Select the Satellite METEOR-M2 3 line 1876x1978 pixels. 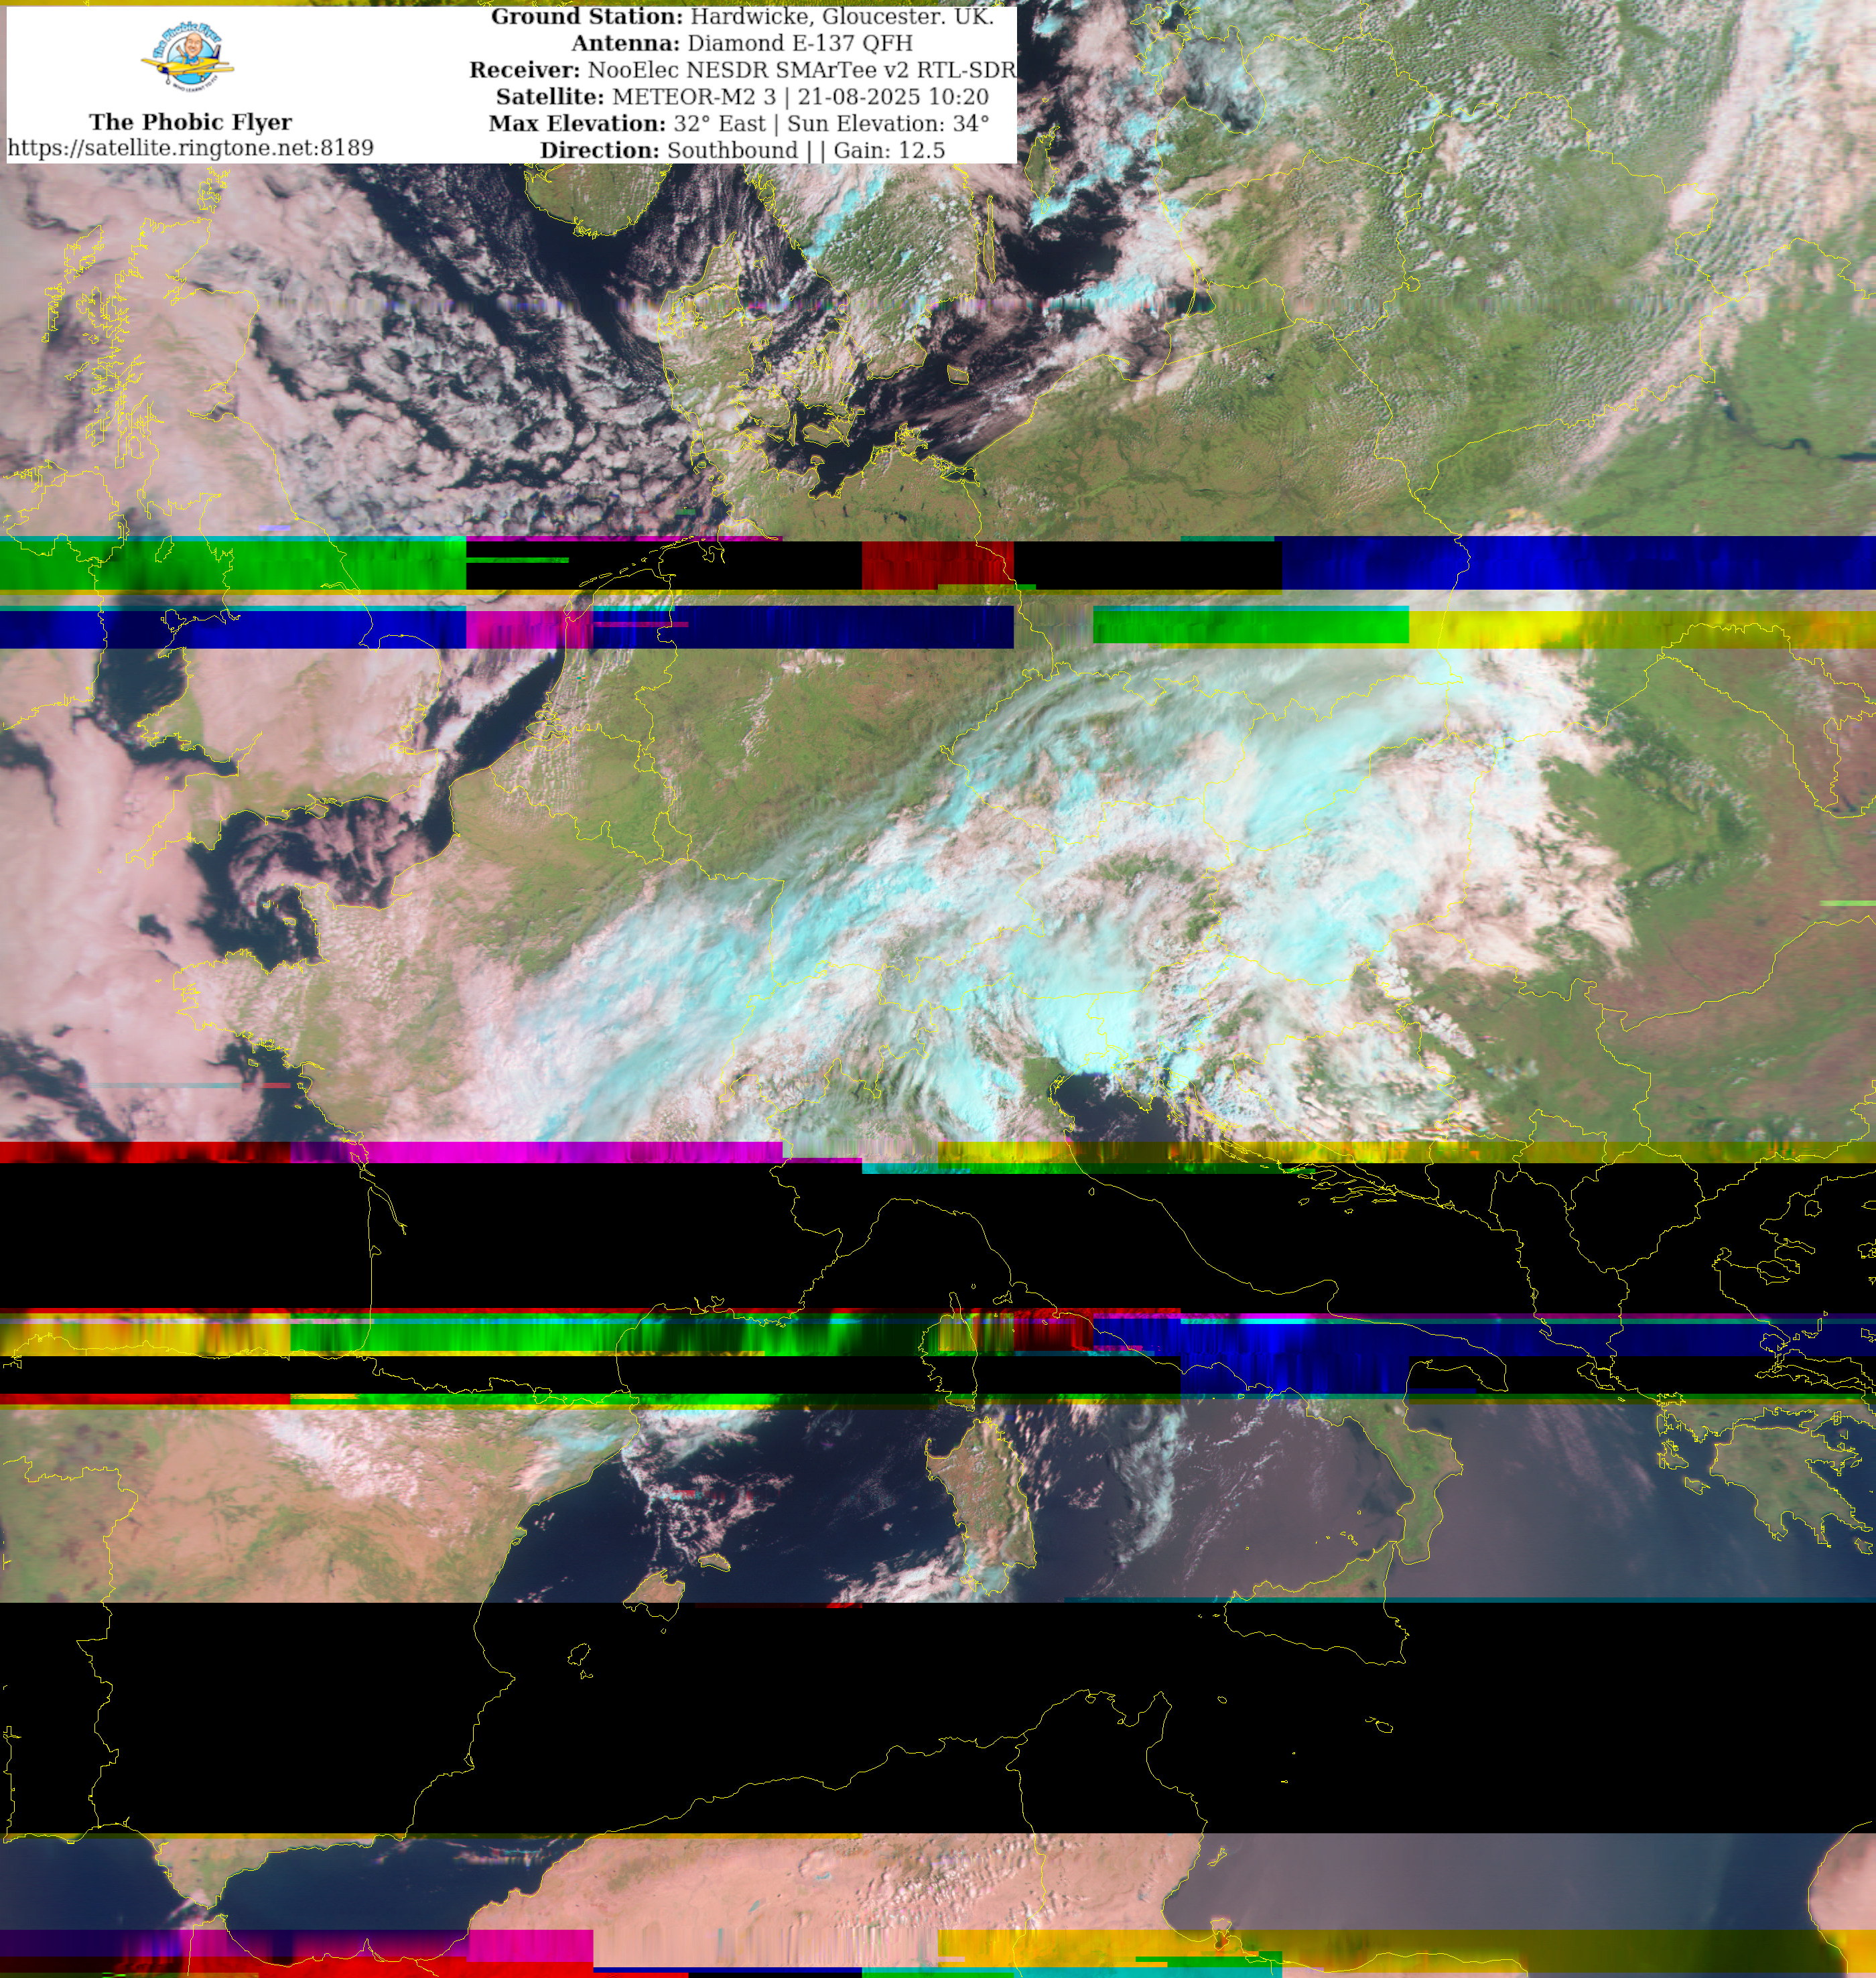[x=741, y=97]
